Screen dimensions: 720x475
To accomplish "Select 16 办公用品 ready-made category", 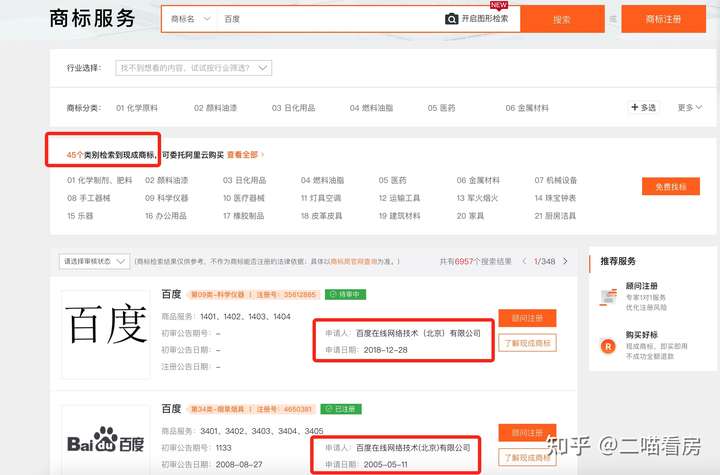I will pyautogui.click(x=166, y=216).
